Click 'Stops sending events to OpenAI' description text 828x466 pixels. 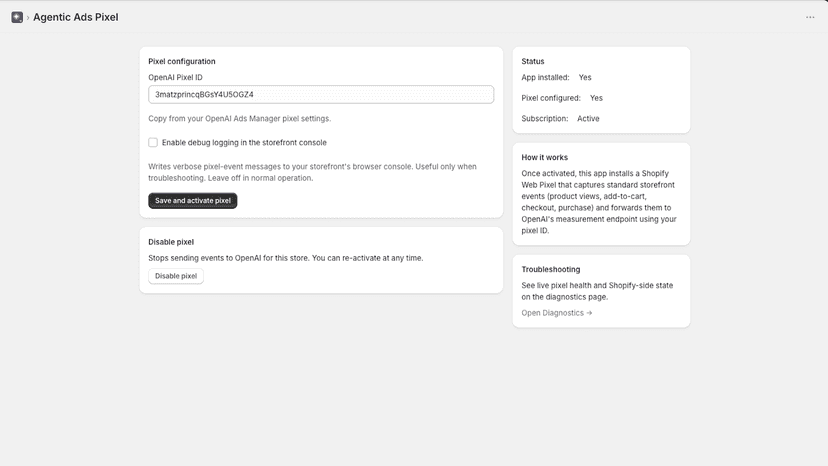coord(286,258)
